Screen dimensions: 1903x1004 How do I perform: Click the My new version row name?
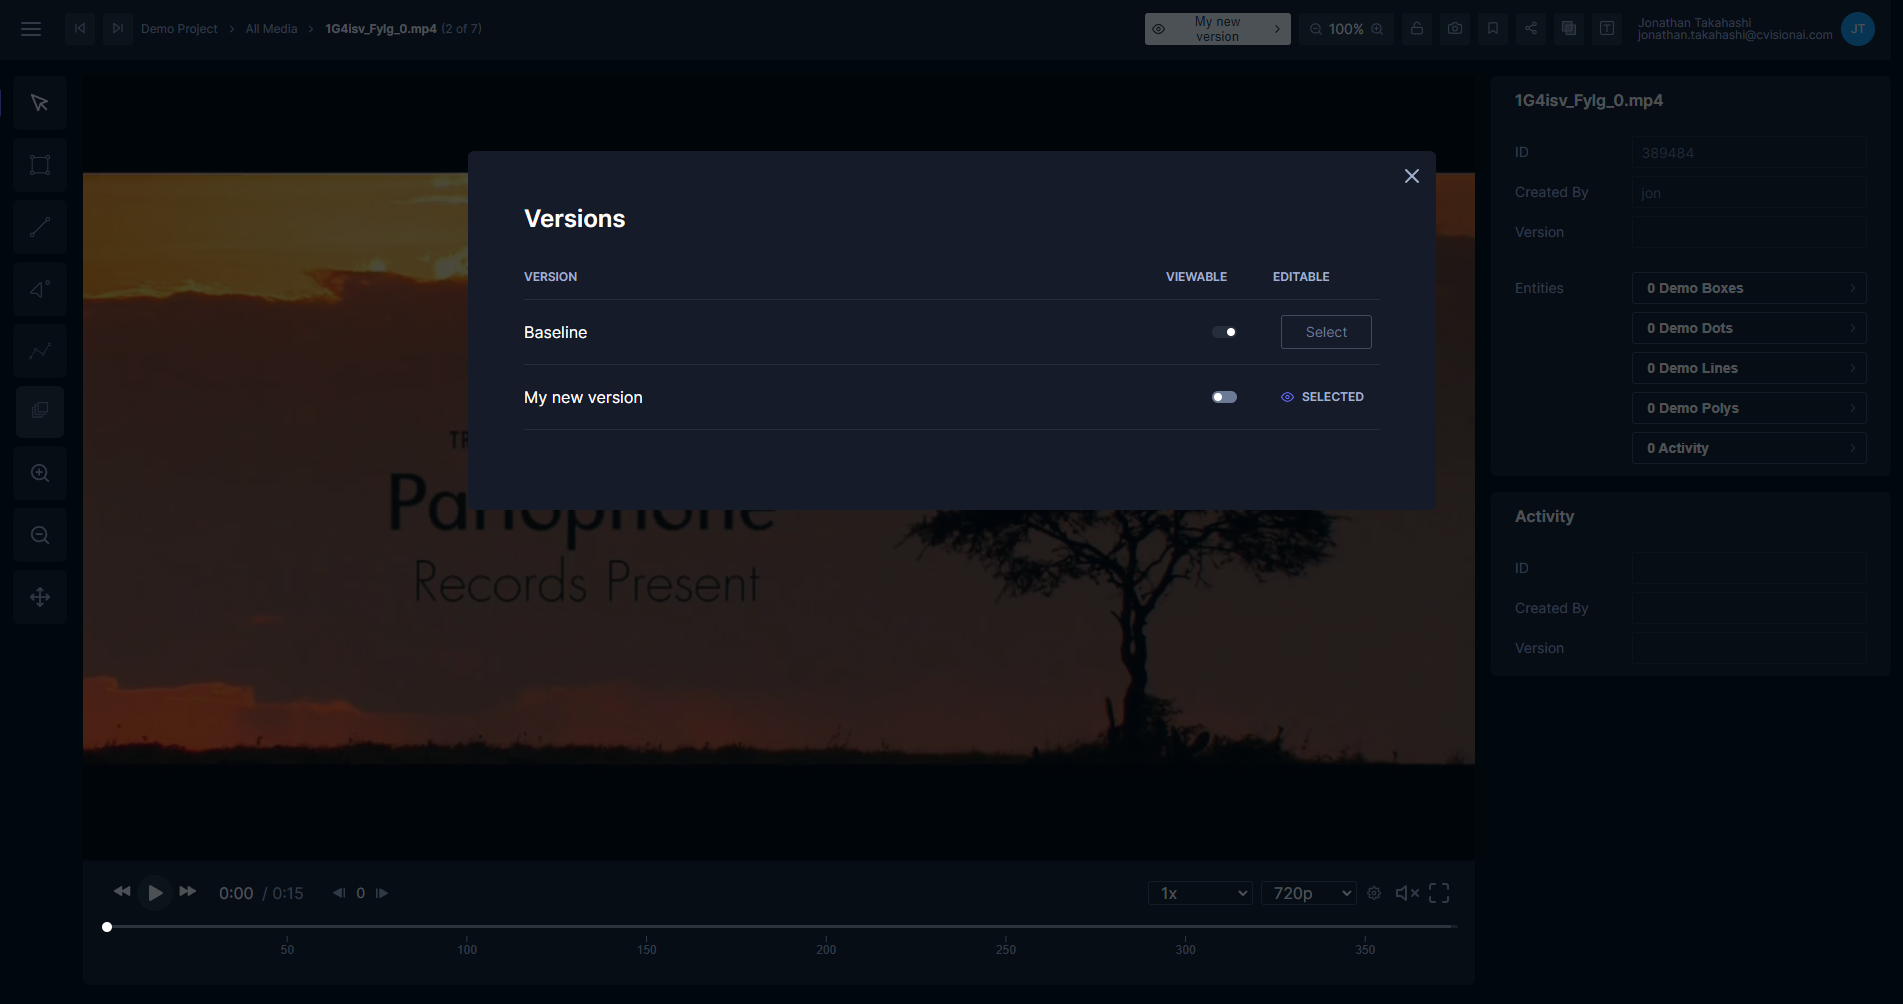point(583,397)
